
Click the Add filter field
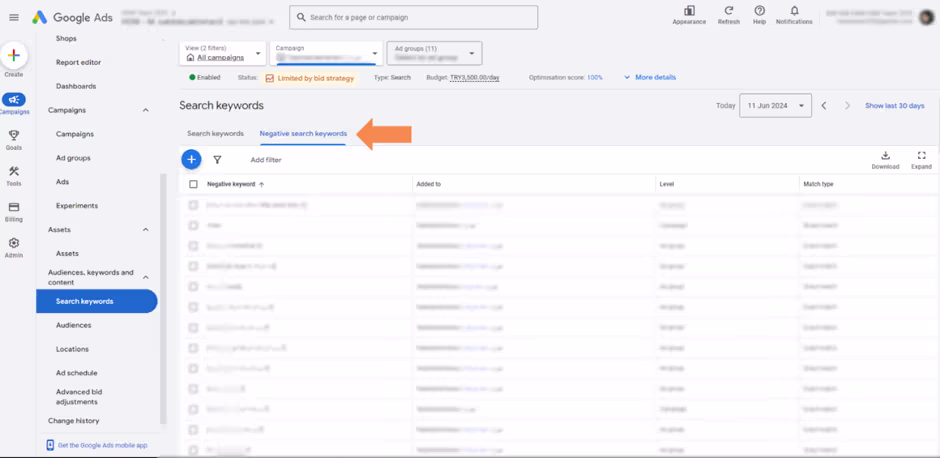(x=266, y=160)
